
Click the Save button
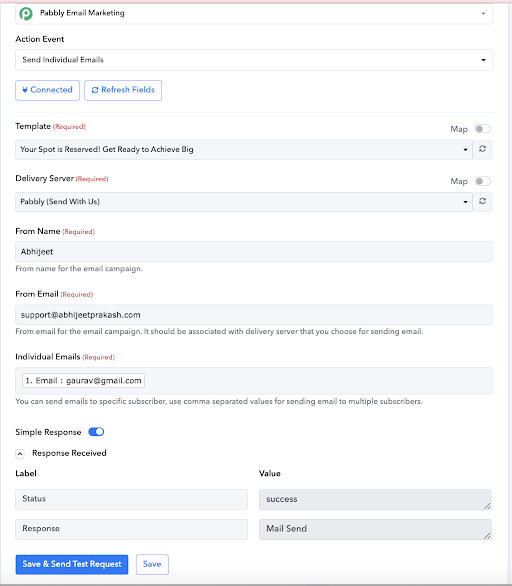[152, 564]
